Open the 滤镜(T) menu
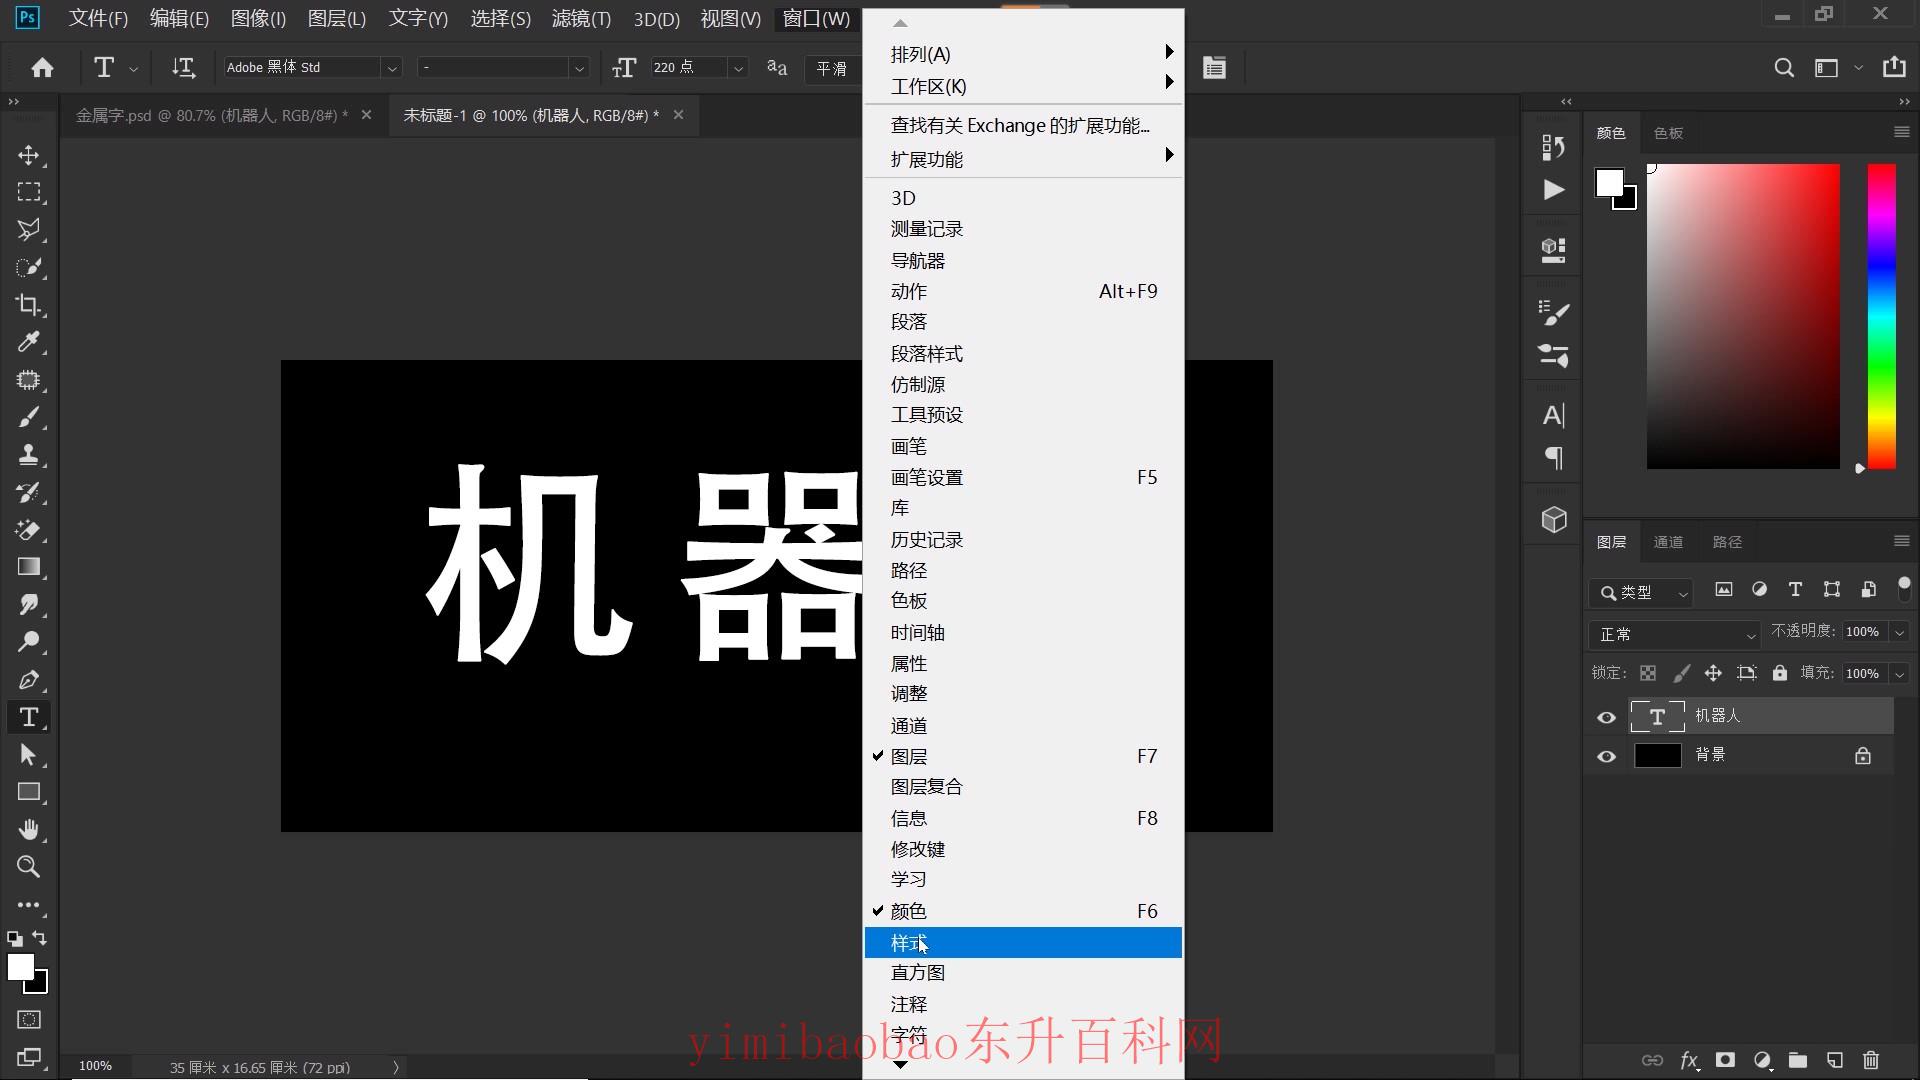Screen dimensions: 1920x1080 coord(581,18)
